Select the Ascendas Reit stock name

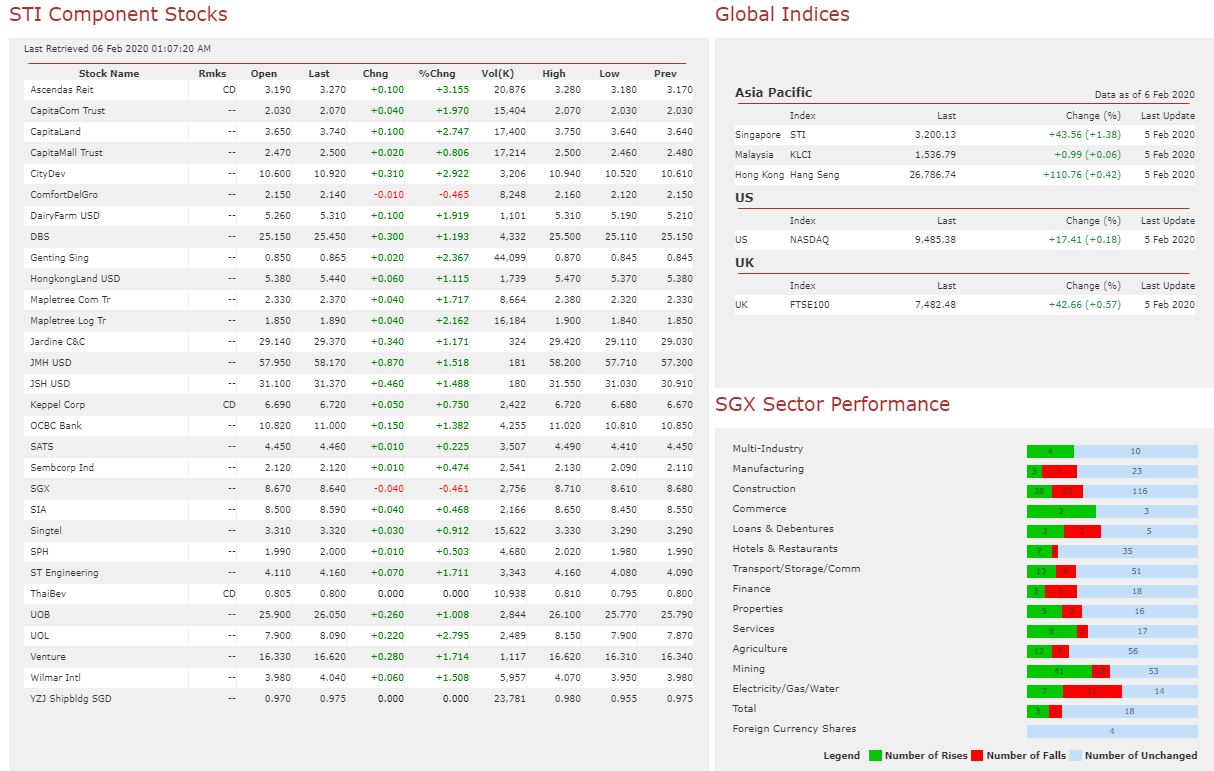coord(62,89)
